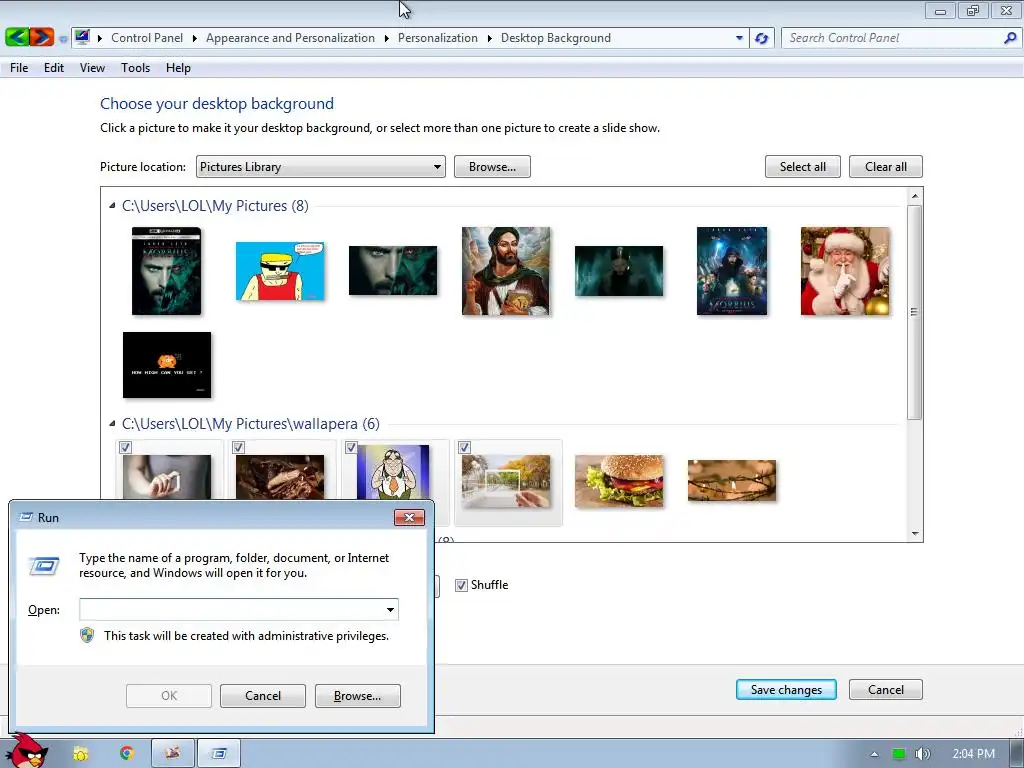Click Select all button
The width and height of the screenshot is (1024, 768).
(803, 167)
